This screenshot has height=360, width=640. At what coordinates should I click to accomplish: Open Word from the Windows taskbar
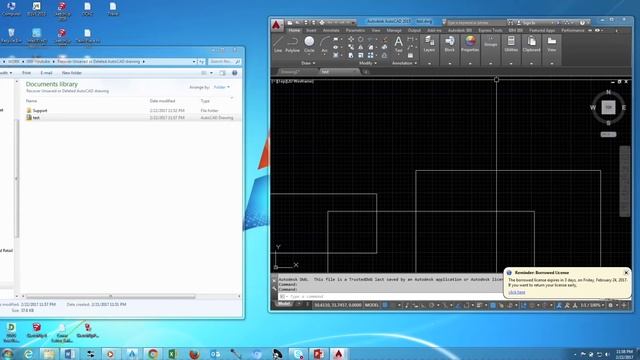tap(69, 354)
